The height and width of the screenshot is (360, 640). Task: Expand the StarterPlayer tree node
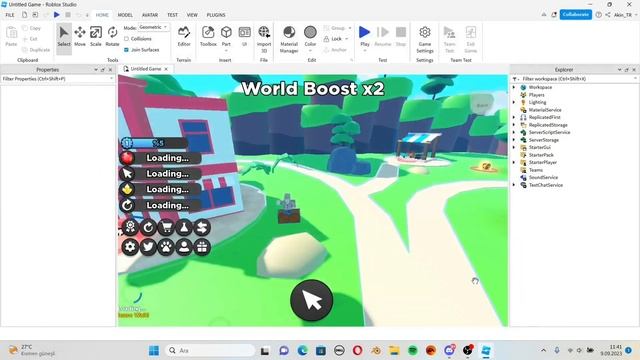pos(514,162)
